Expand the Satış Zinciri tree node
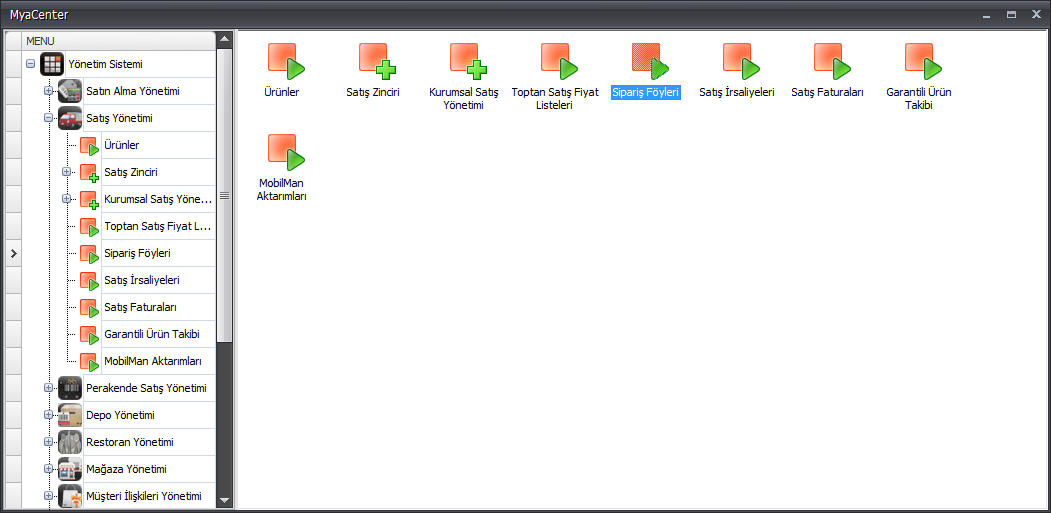The width and height of the screenshot is (1051, 513). (x=66, y=172)
